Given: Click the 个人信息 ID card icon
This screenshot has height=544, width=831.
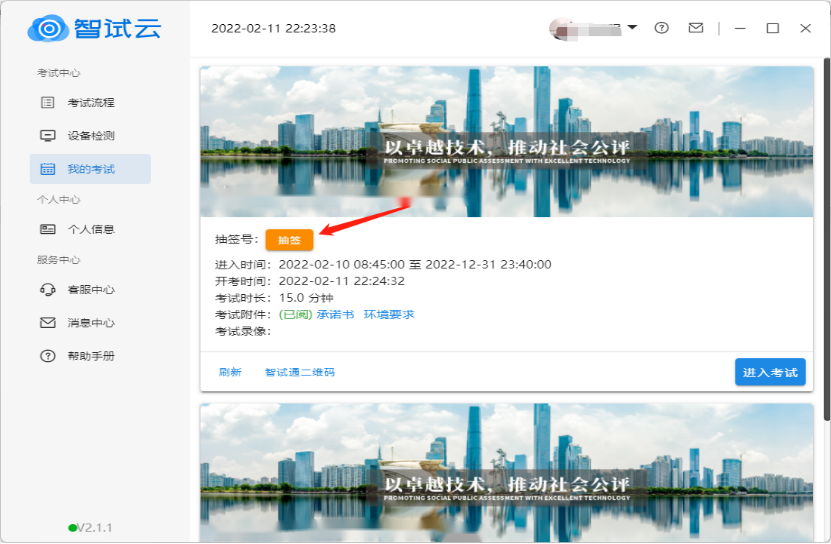Looking at the screenshot, I should point(47,229).
